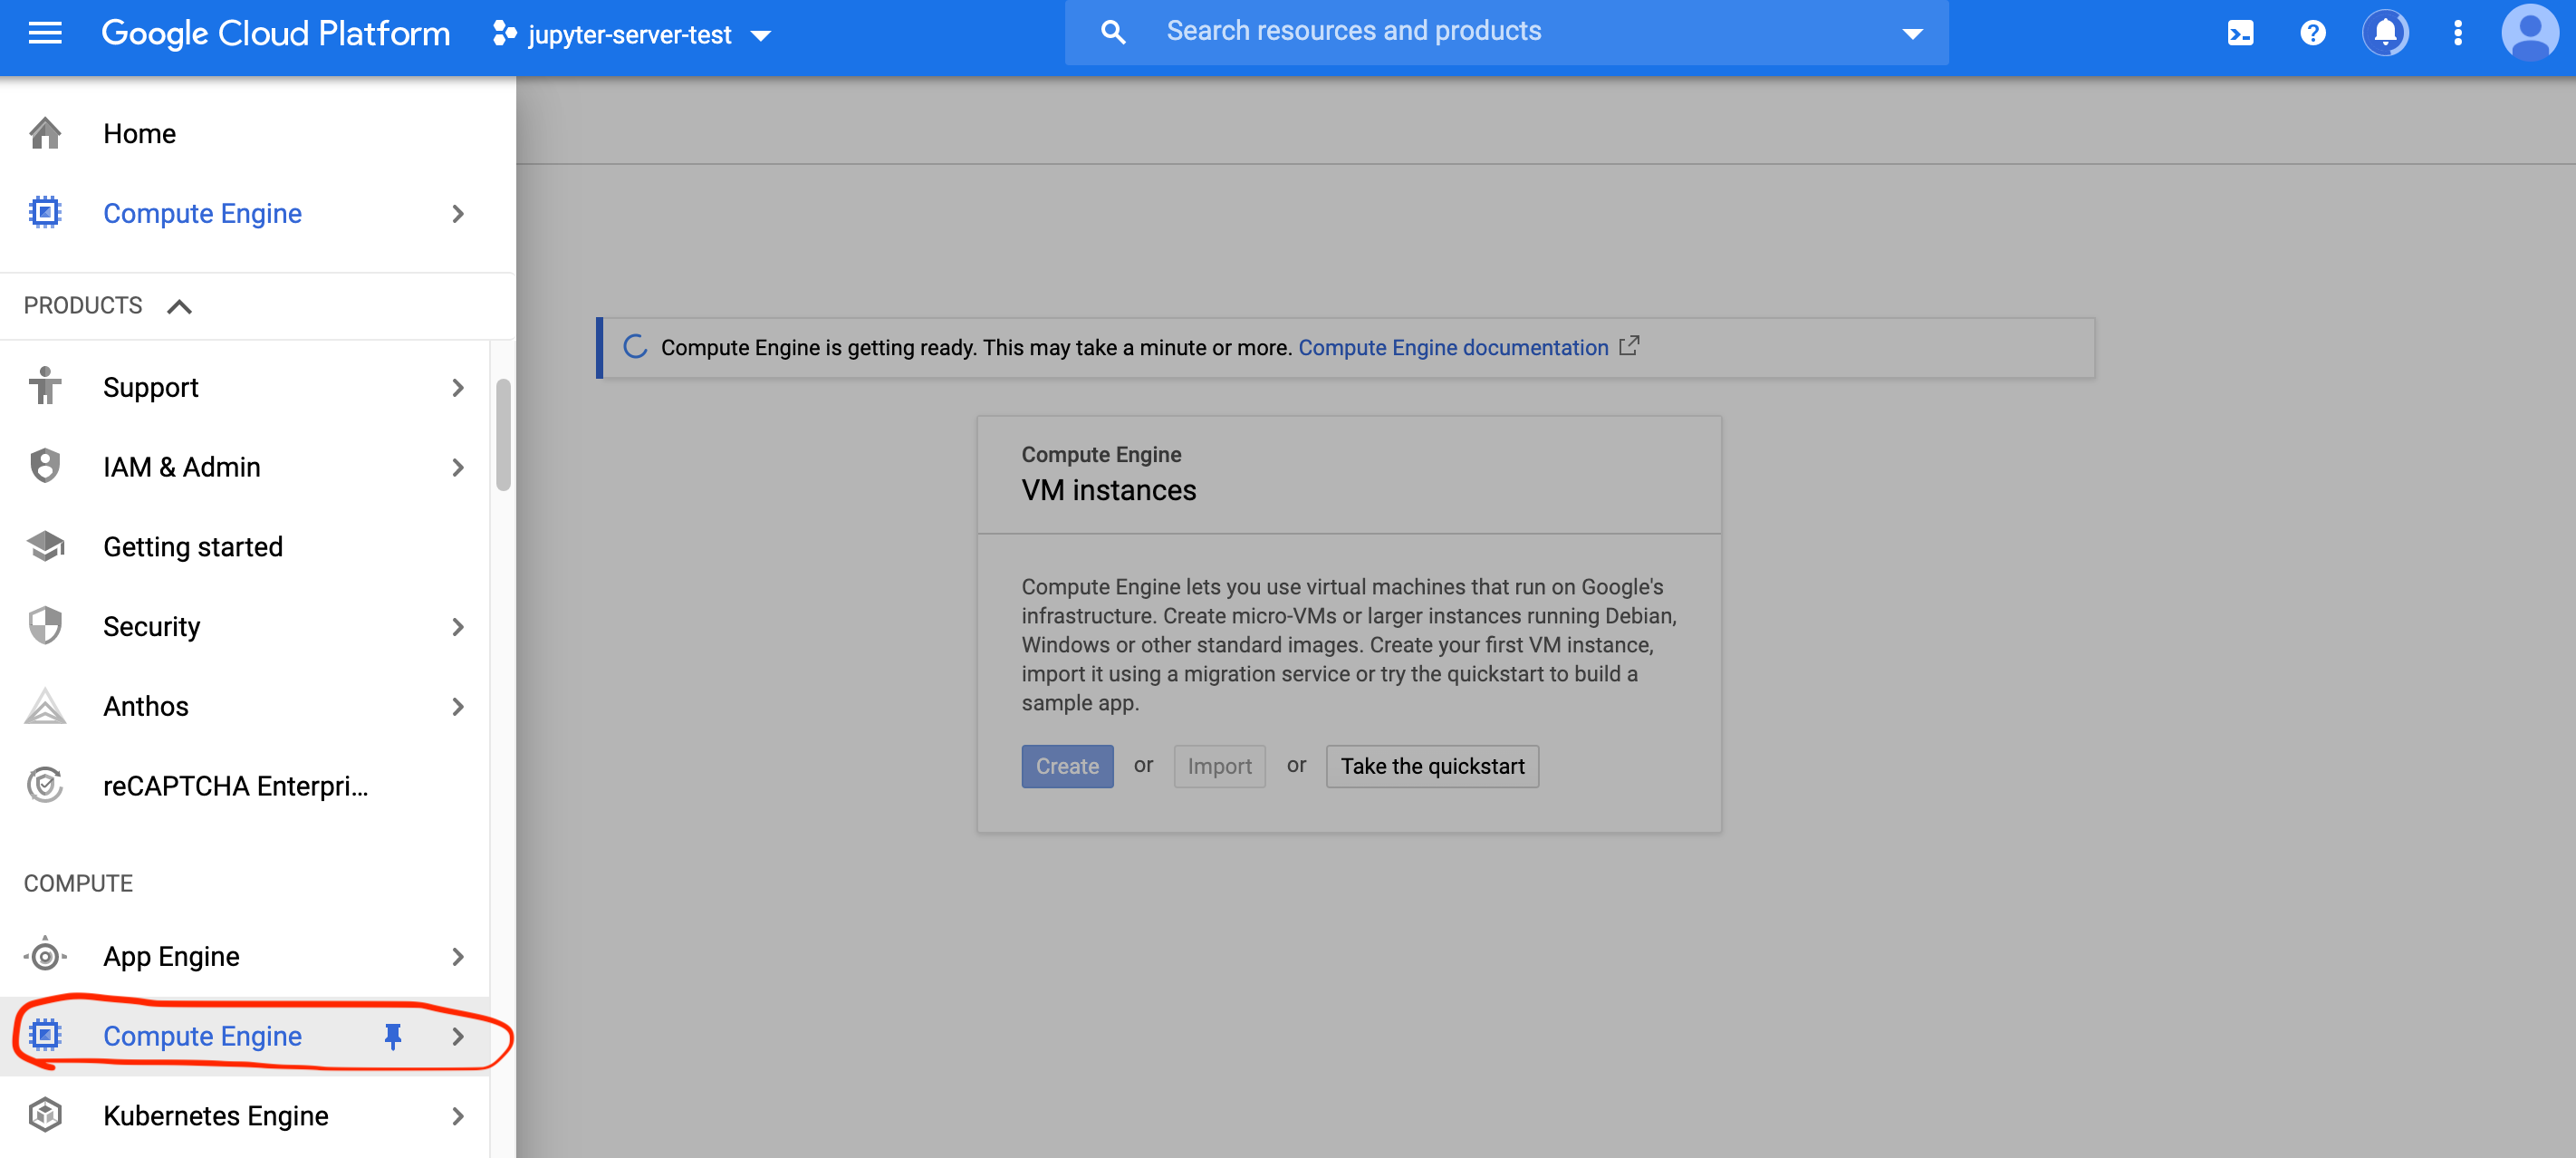This screenshot has width=2576, height=1158.
Task: Open the jupyter-server-test project dropdown
Action: click(632, 35)
